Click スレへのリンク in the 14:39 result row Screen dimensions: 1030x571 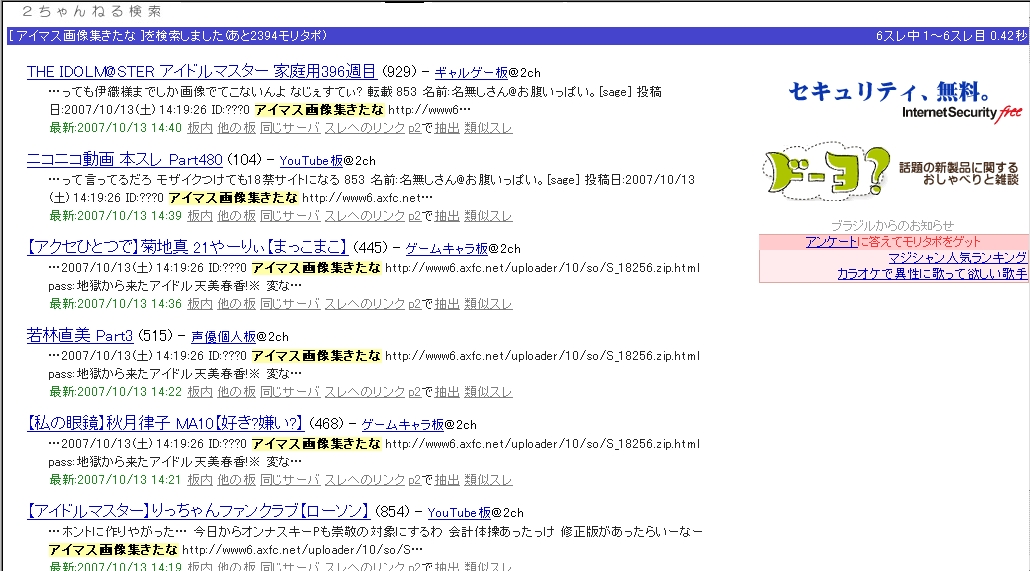(365, 216)
